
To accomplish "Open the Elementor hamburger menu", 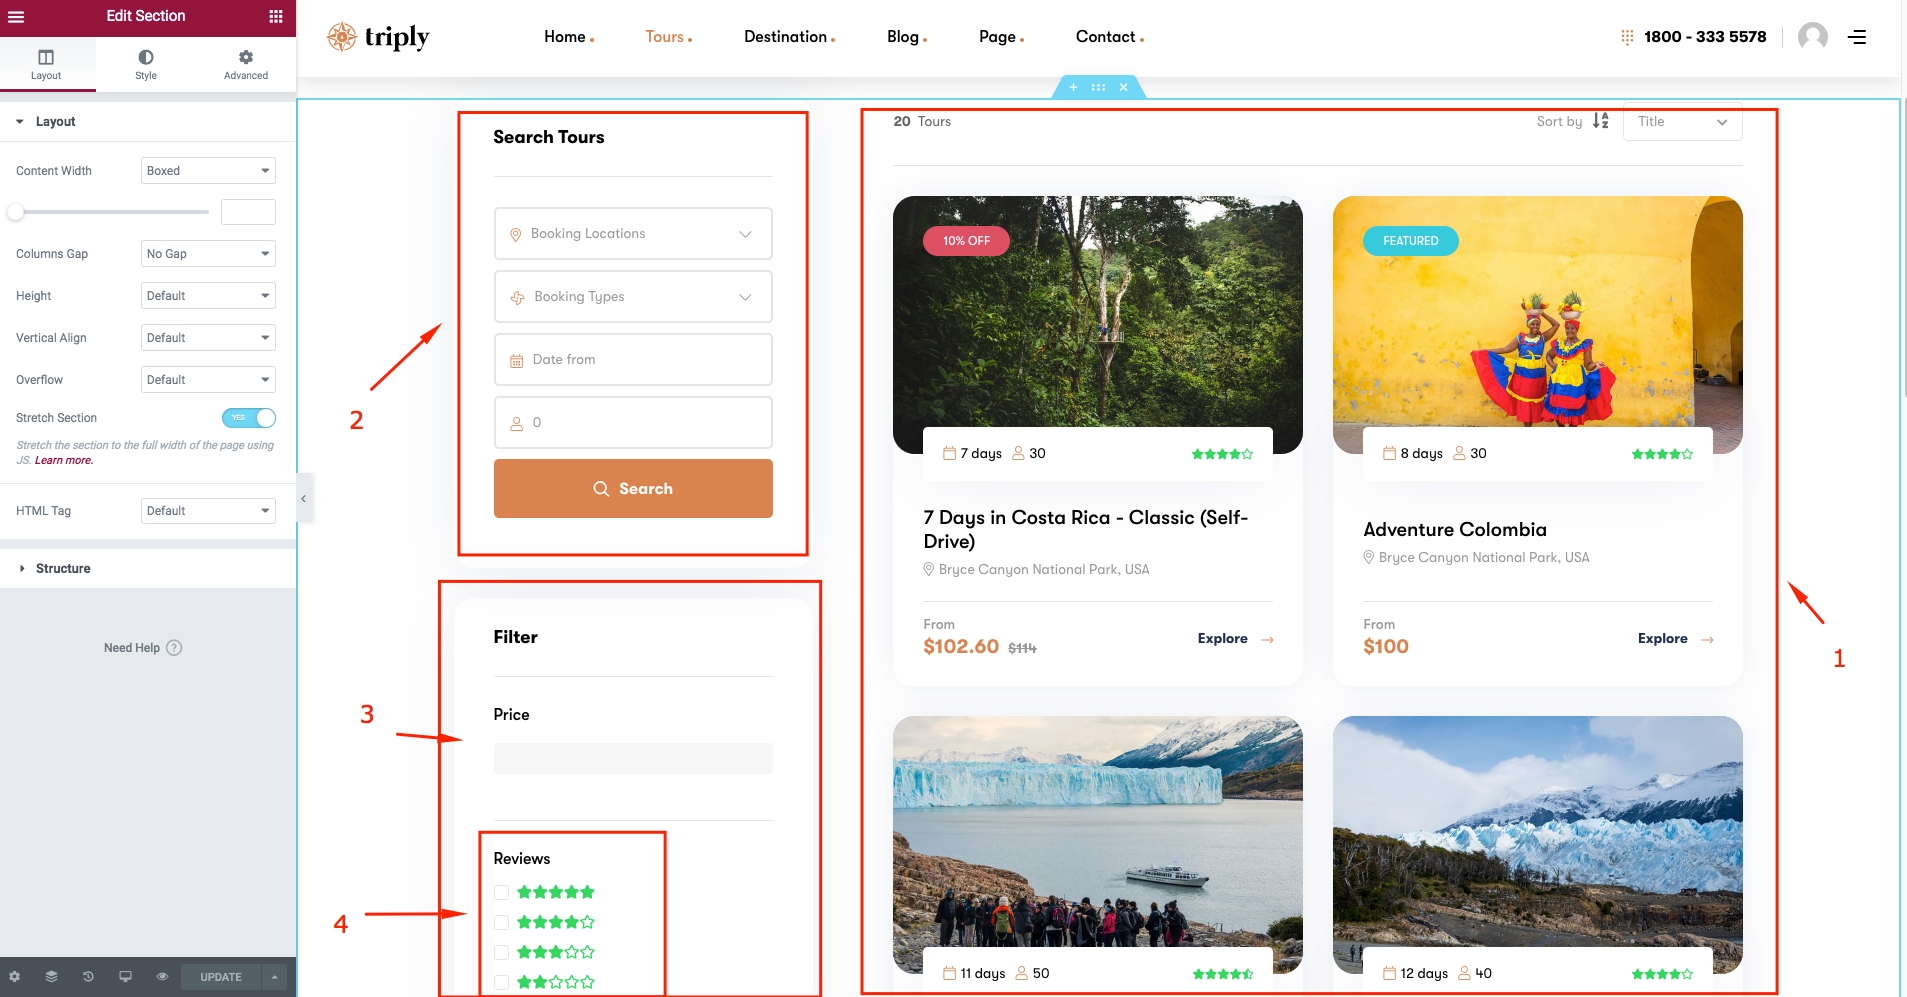I will [x=16, y=17].
